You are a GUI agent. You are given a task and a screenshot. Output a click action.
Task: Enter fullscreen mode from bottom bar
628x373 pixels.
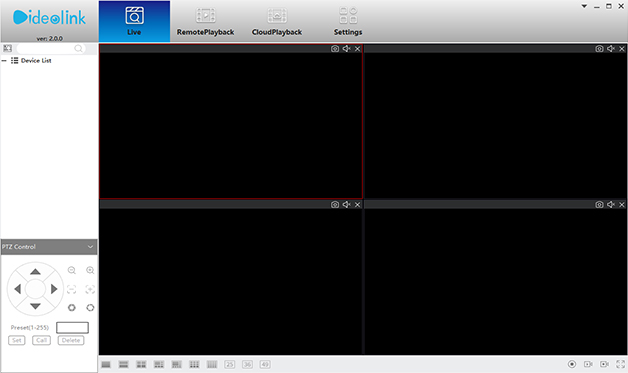coord(620,364)
